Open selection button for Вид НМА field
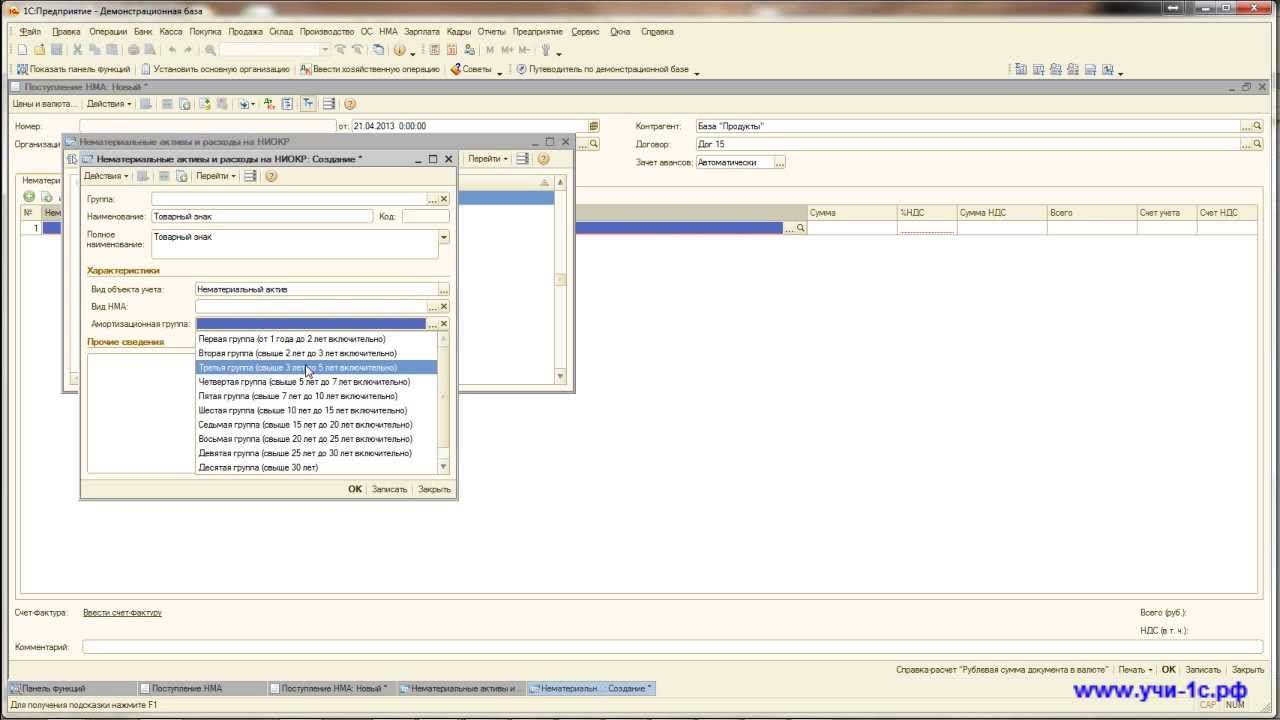This screenshot has width=1280, height=720. [432, 307]
